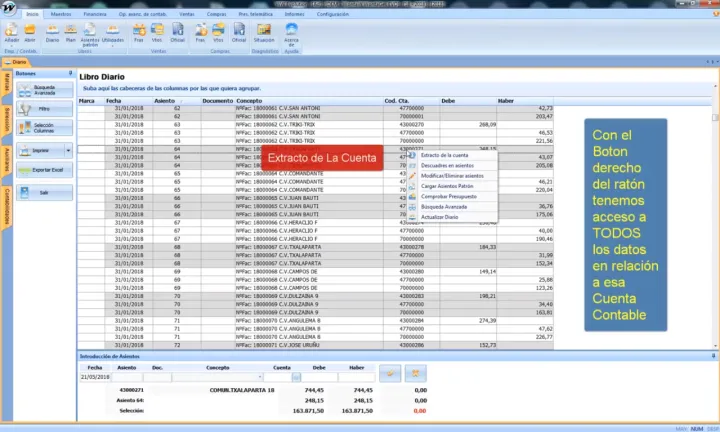
Task: Open the Añadir empresa icon in the ribbon
Action: 11,33
